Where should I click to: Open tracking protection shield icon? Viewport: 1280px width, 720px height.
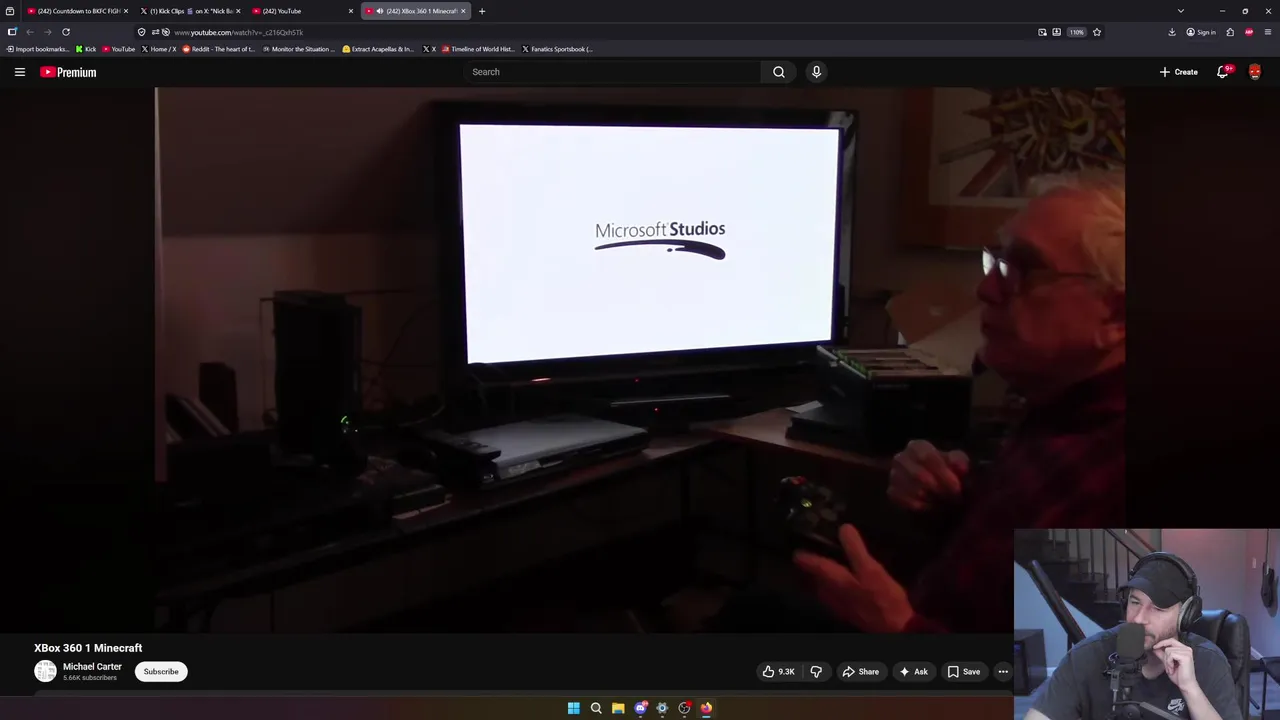(x=142, y=32)
